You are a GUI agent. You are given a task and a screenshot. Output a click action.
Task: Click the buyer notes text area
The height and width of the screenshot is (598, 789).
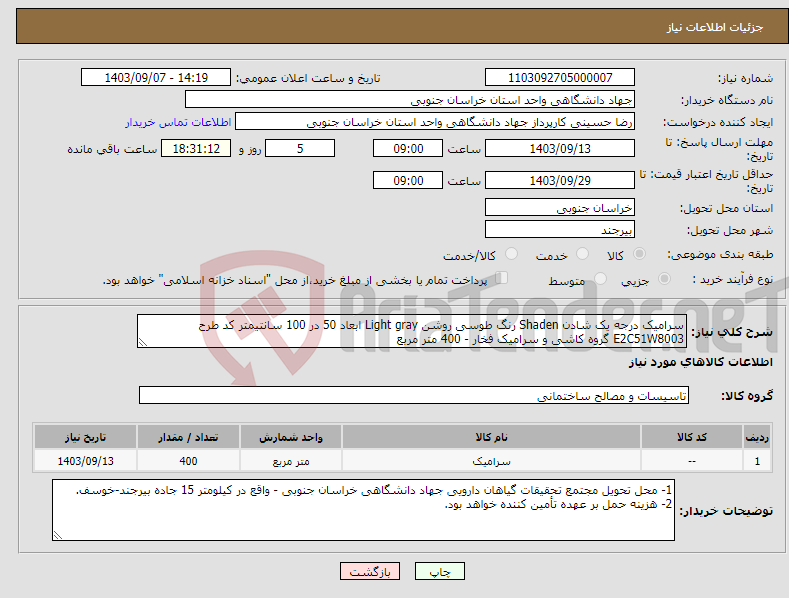coord(363,510)
